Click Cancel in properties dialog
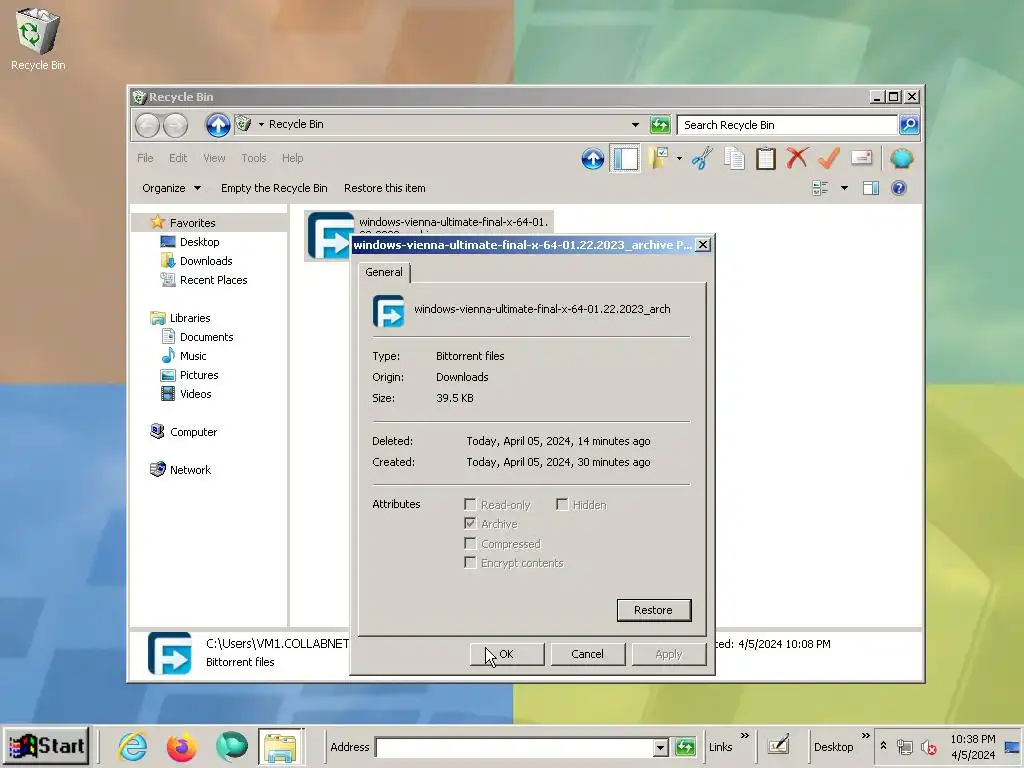 587,654
